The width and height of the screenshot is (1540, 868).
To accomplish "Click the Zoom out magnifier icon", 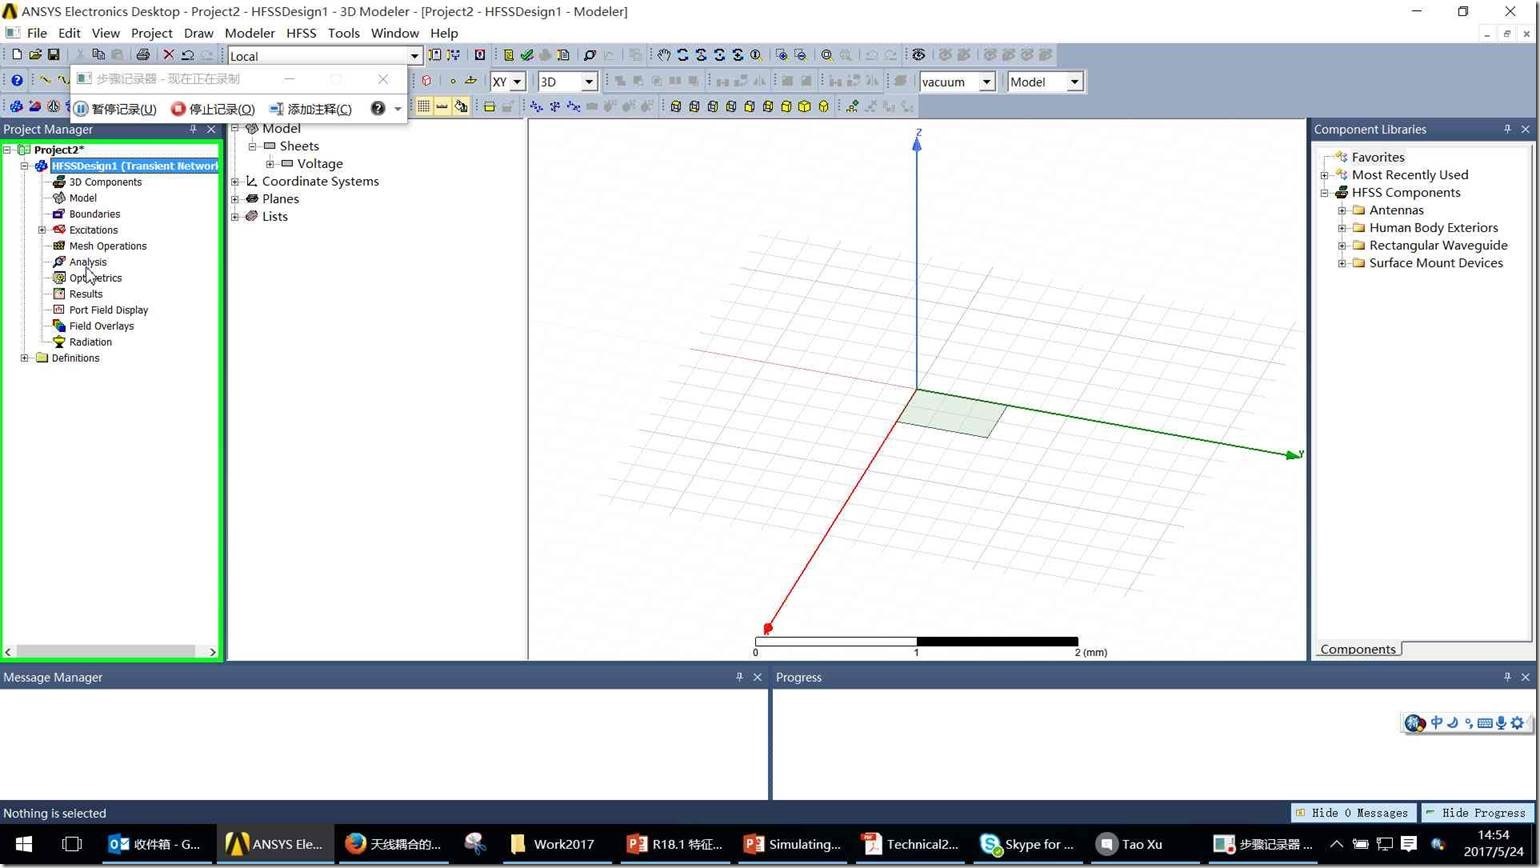I will [x=800, y=55].
